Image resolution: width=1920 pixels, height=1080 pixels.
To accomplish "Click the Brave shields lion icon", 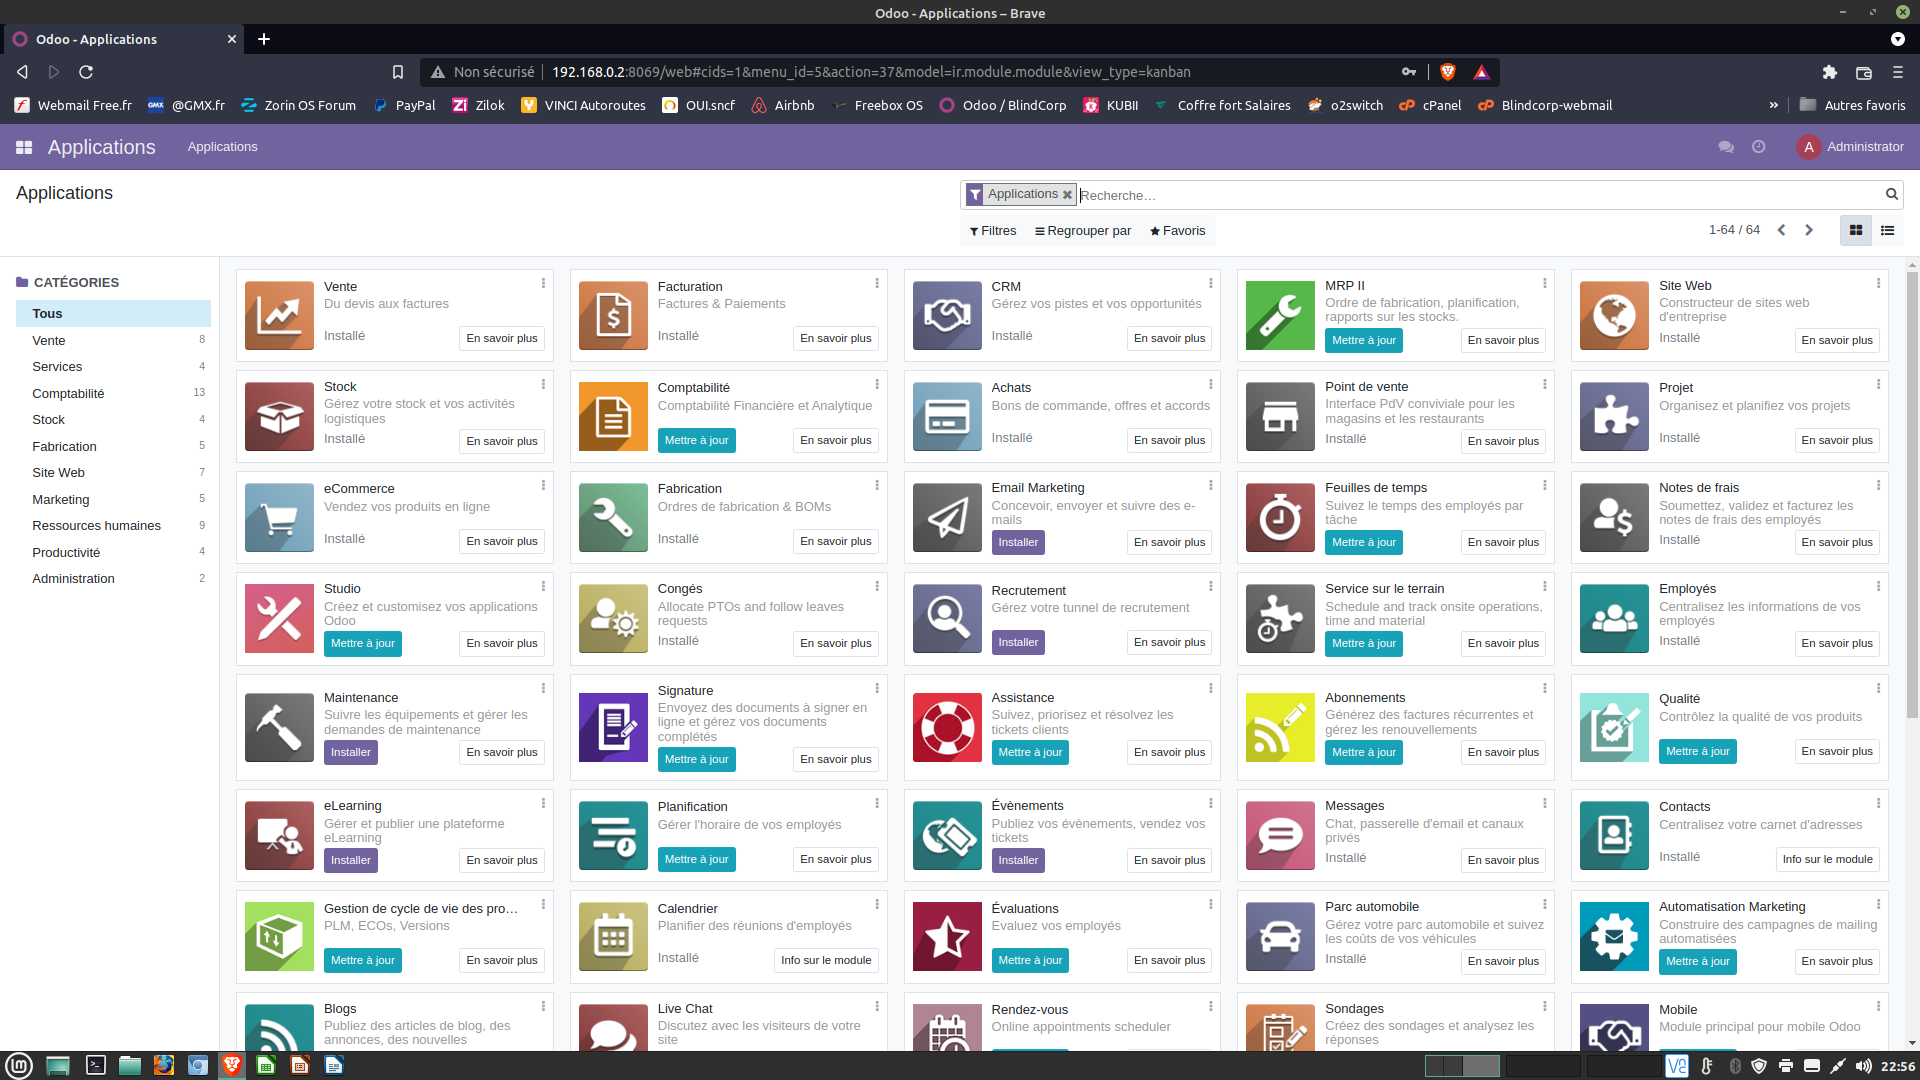I will pyautogui.click(x=1447, y=72).
